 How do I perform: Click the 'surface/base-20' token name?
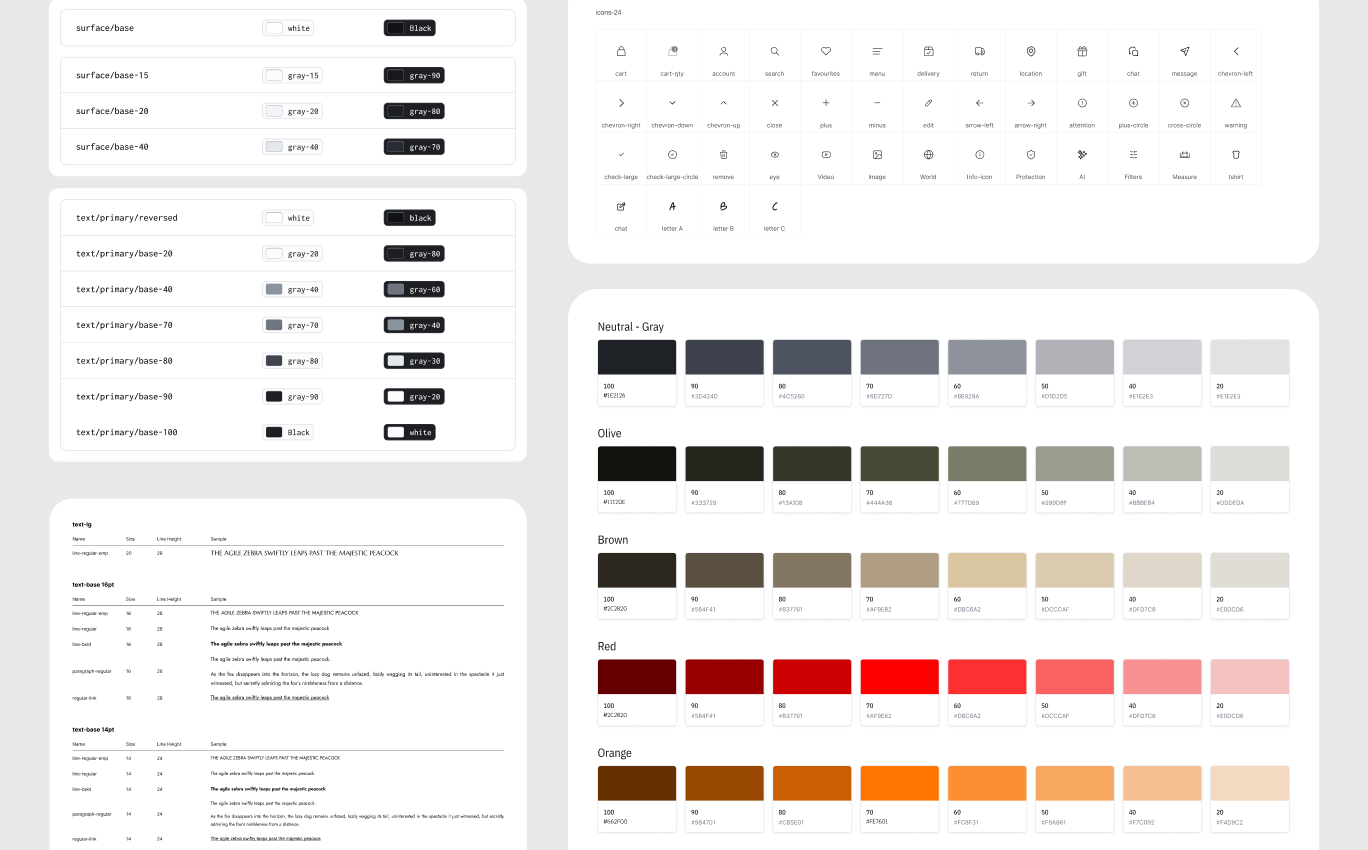pos(112,111)
